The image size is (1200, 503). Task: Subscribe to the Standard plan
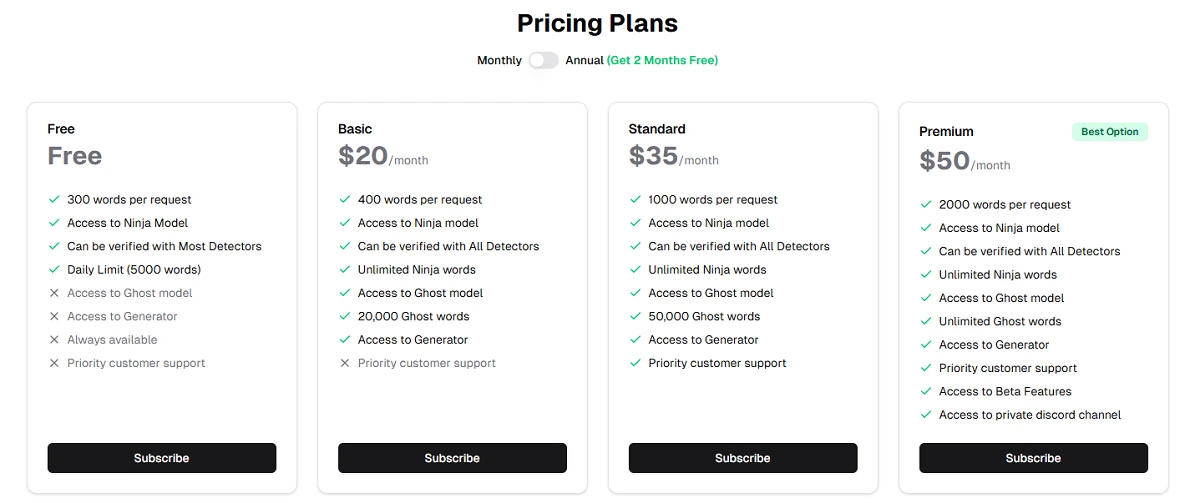(x=743, y=458)
